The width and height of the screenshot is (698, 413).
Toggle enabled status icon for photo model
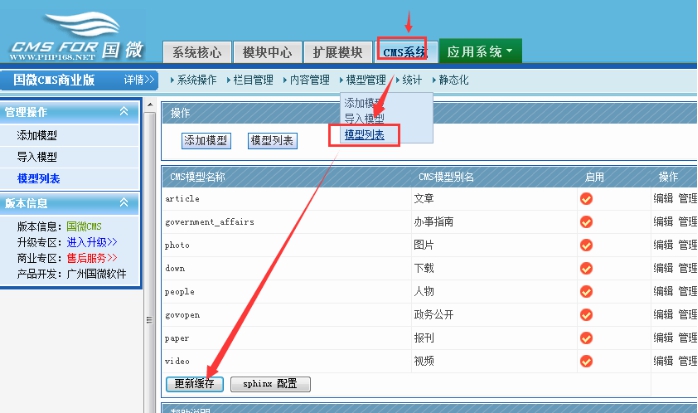(x=586, y=245)
